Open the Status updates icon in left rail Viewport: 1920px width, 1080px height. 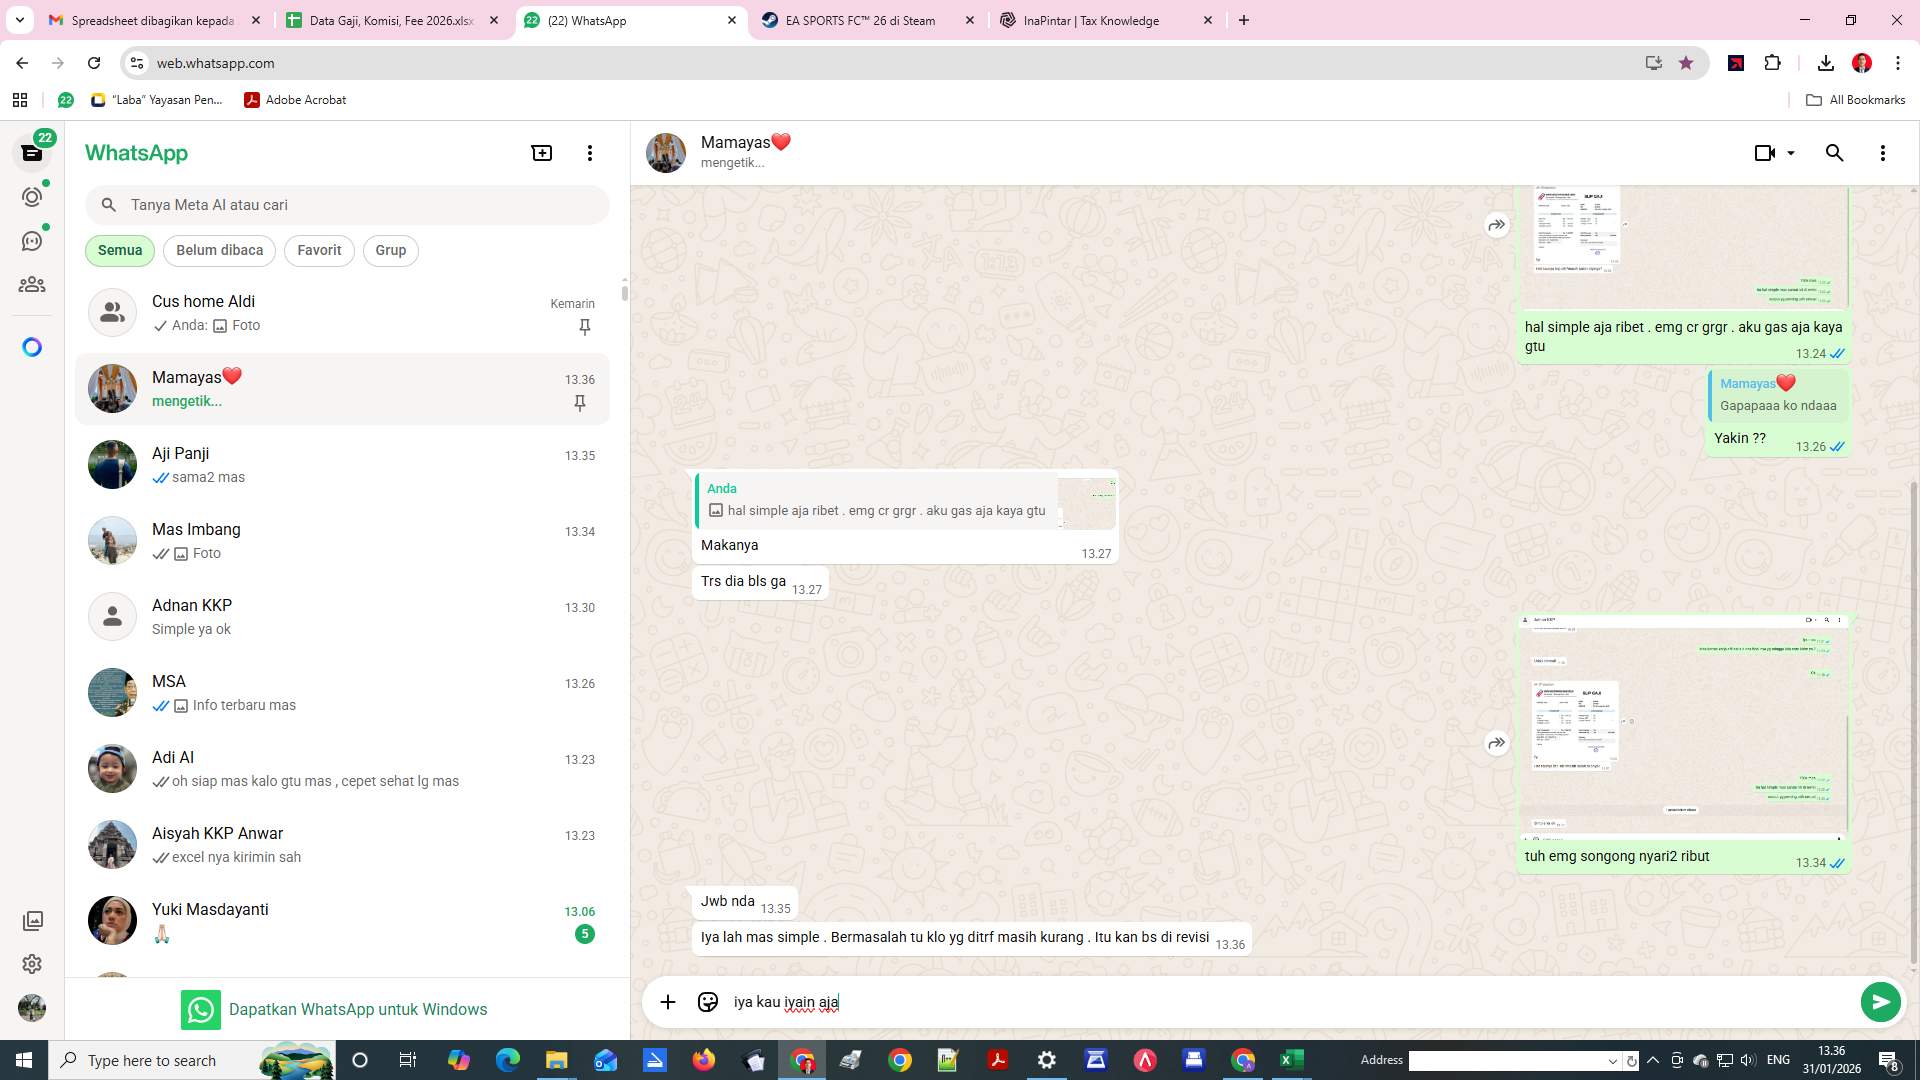[x=33, y=197]
